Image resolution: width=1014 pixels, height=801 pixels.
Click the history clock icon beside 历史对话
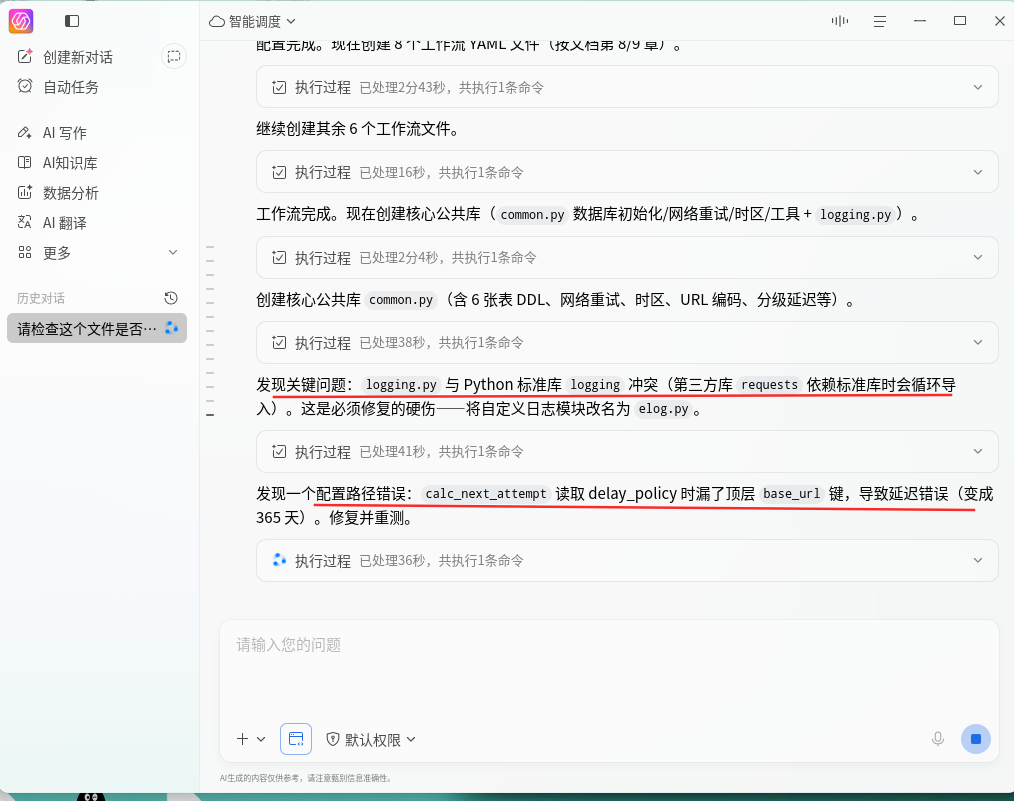coord(171,298)
